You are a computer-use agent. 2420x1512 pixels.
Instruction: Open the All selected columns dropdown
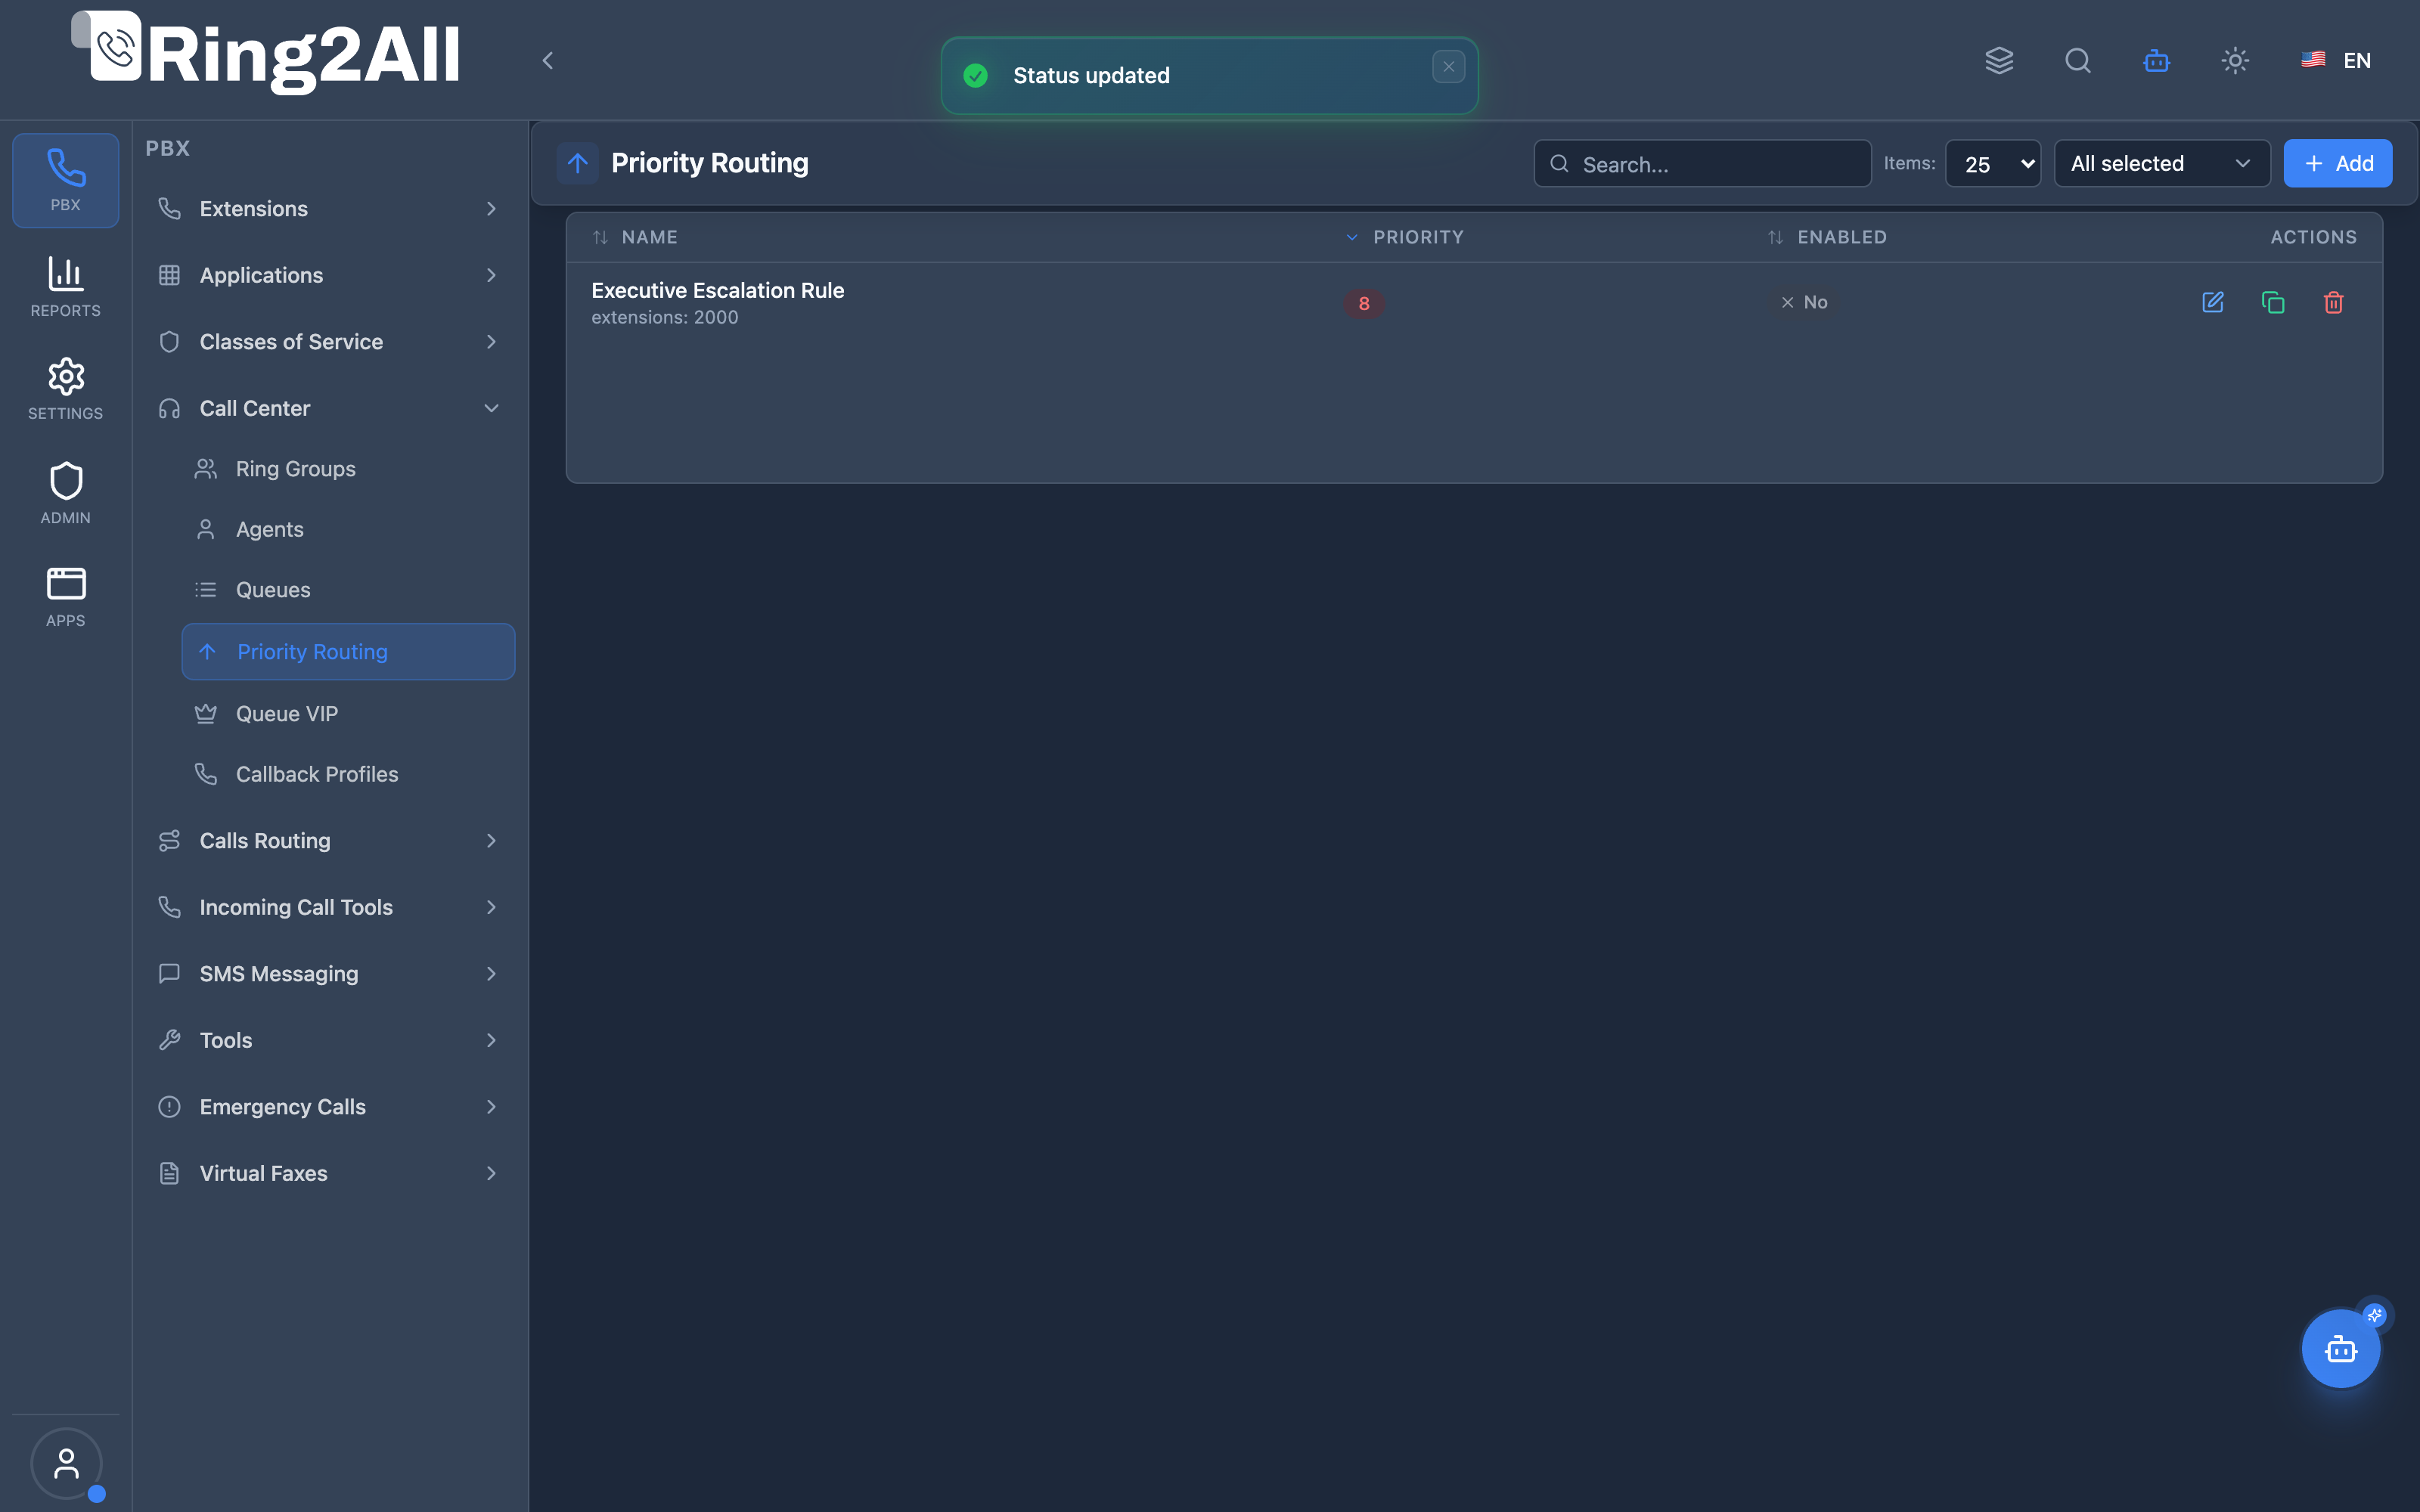(2162, 163)
